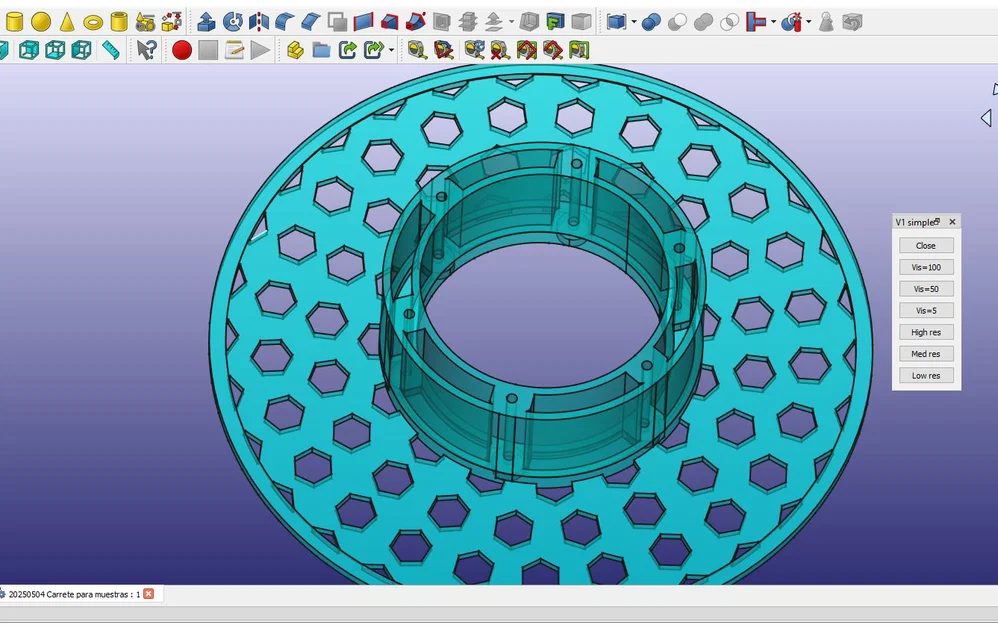Click the High res button
The image size is (998, 625).
pyautogui.click(x=926, y=332)
